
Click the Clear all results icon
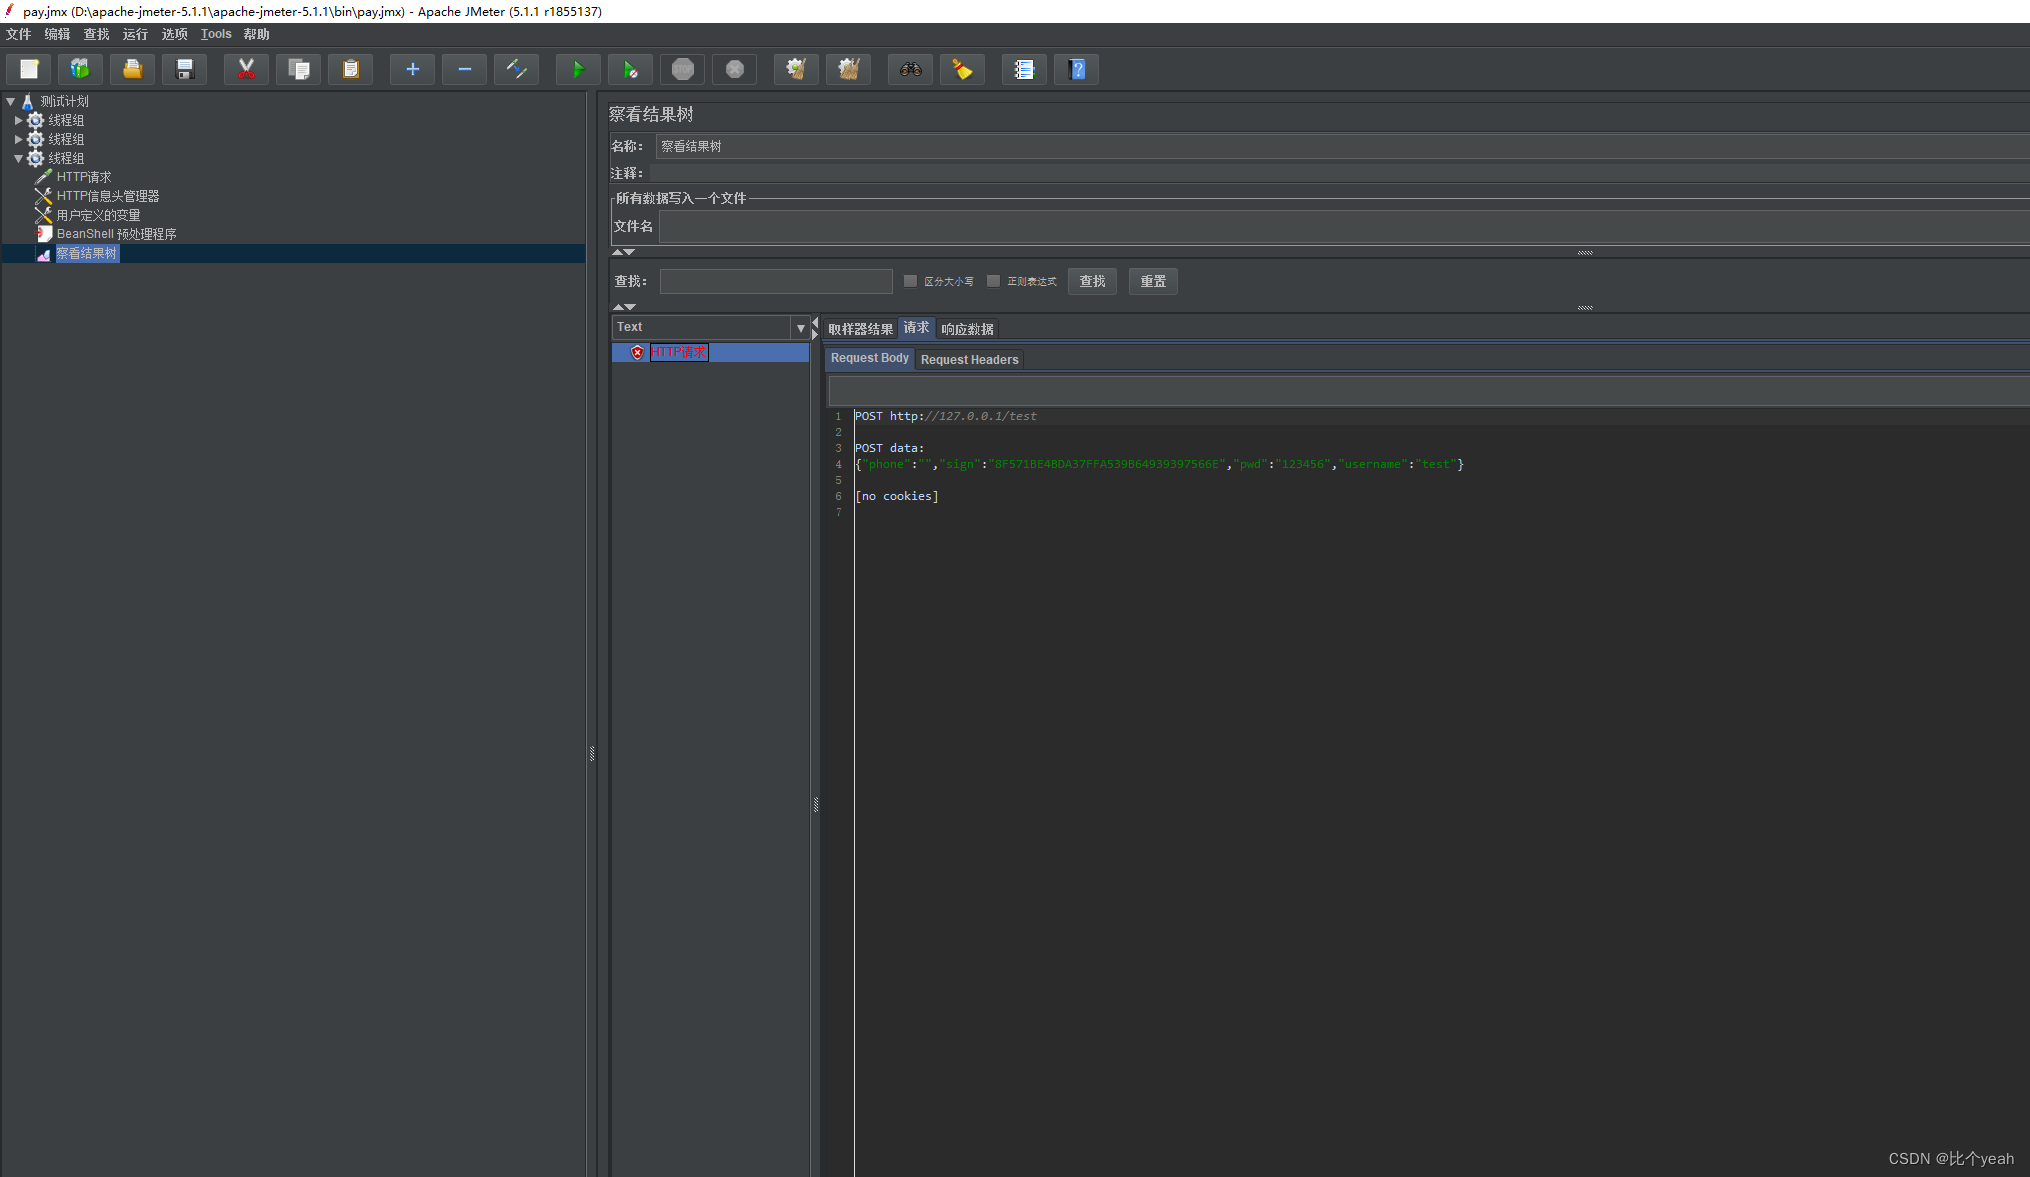pyautogui.click(x=848, y=69)
